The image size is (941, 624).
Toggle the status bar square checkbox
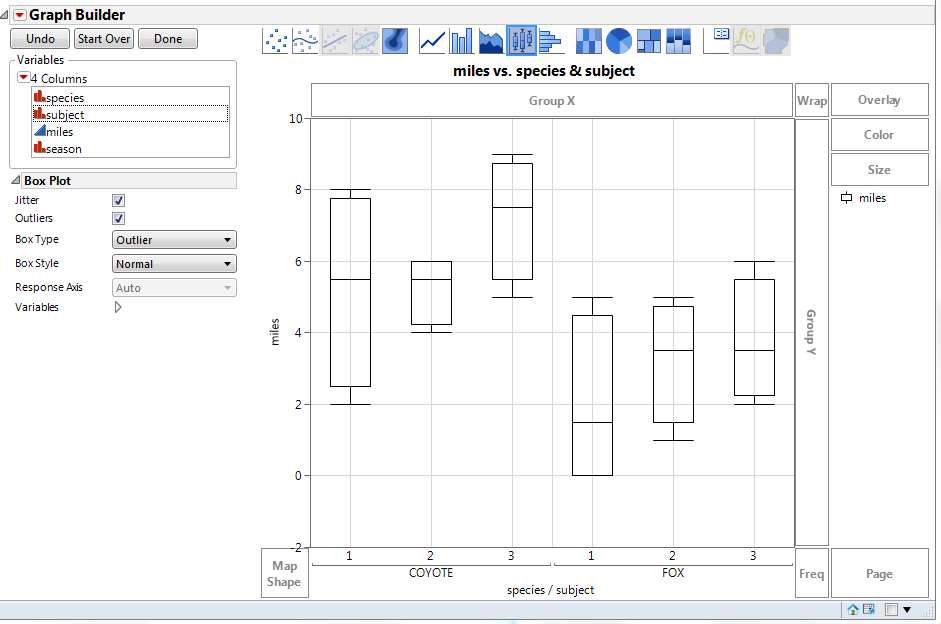pos(891,610)
